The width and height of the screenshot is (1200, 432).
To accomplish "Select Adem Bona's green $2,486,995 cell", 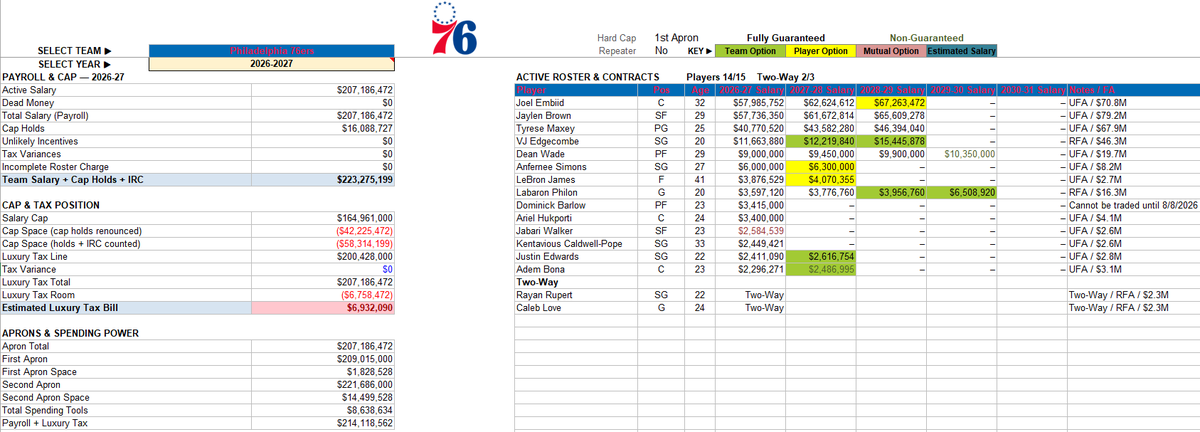I will coord(821,269).
